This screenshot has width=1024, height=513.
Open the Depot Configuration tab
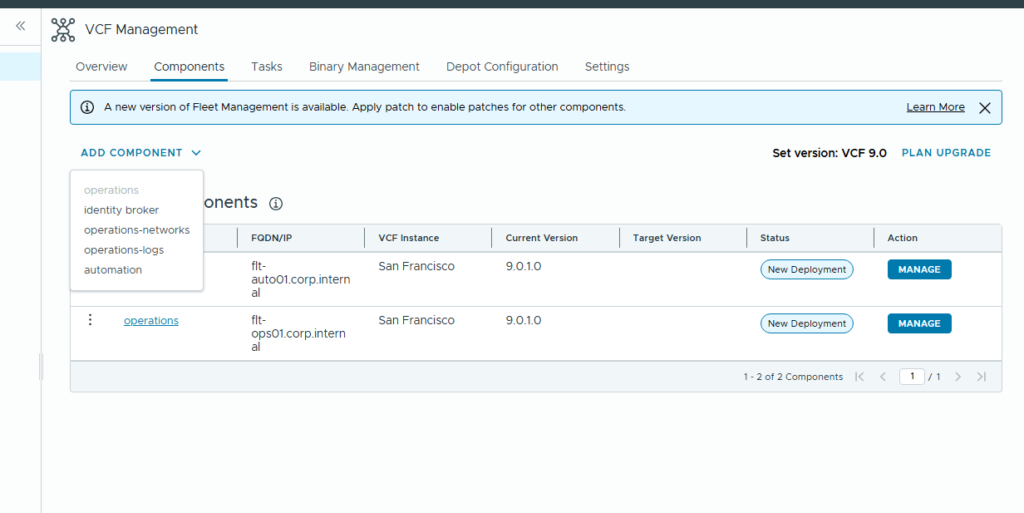[x=502, y=67]
